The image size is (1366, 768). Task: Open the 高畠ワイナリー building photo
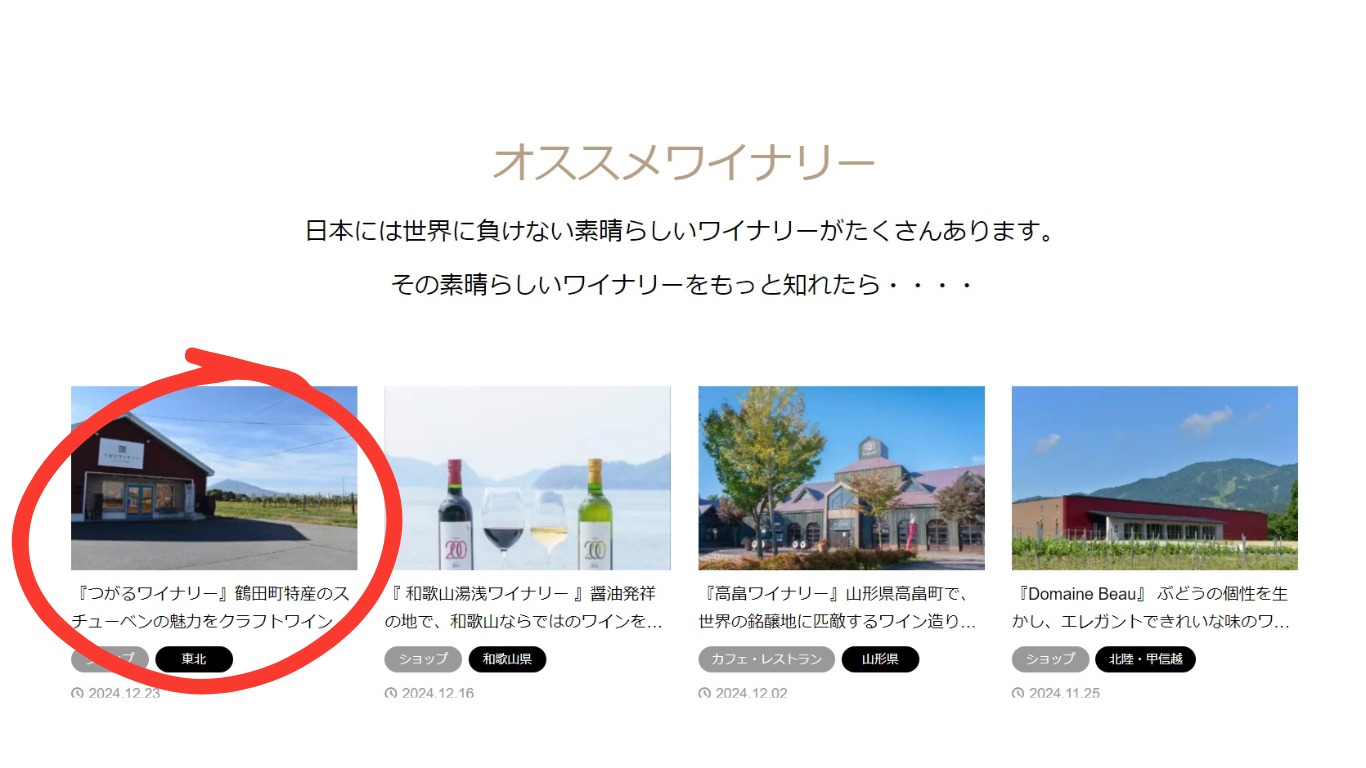841,478
